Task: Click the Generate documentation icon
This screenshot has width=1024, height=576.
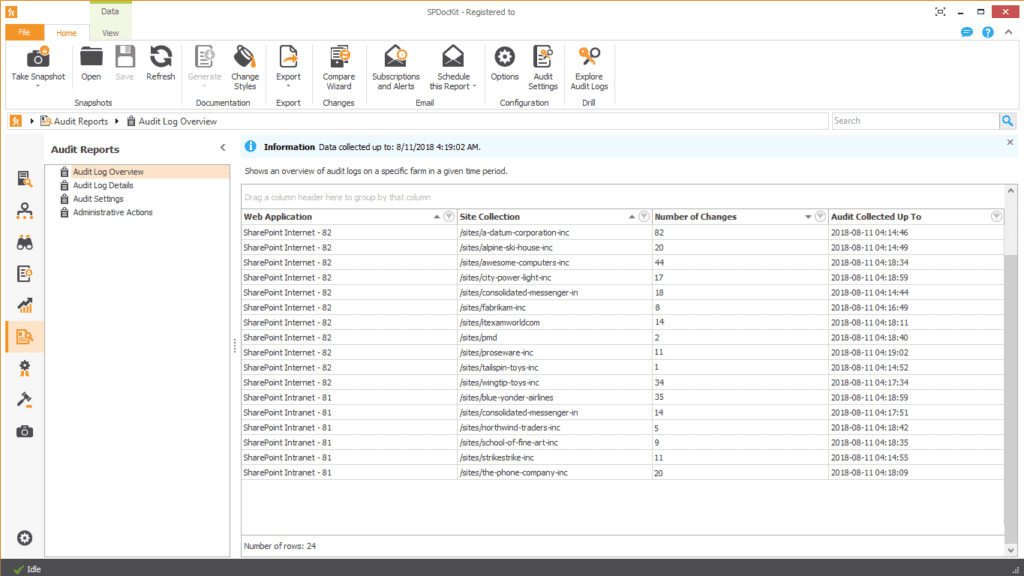Action: pos(204,57)
